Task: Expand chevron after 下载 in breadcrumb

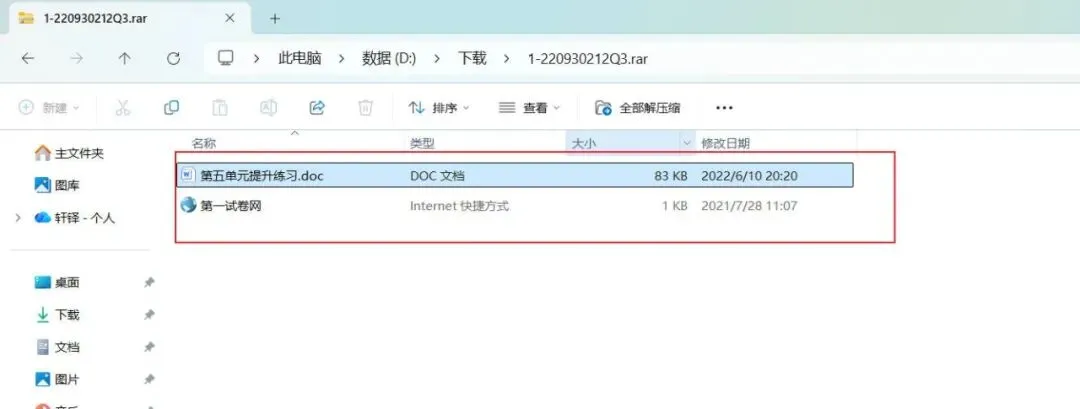Action: pyautogui.click(x=508, y=59)
